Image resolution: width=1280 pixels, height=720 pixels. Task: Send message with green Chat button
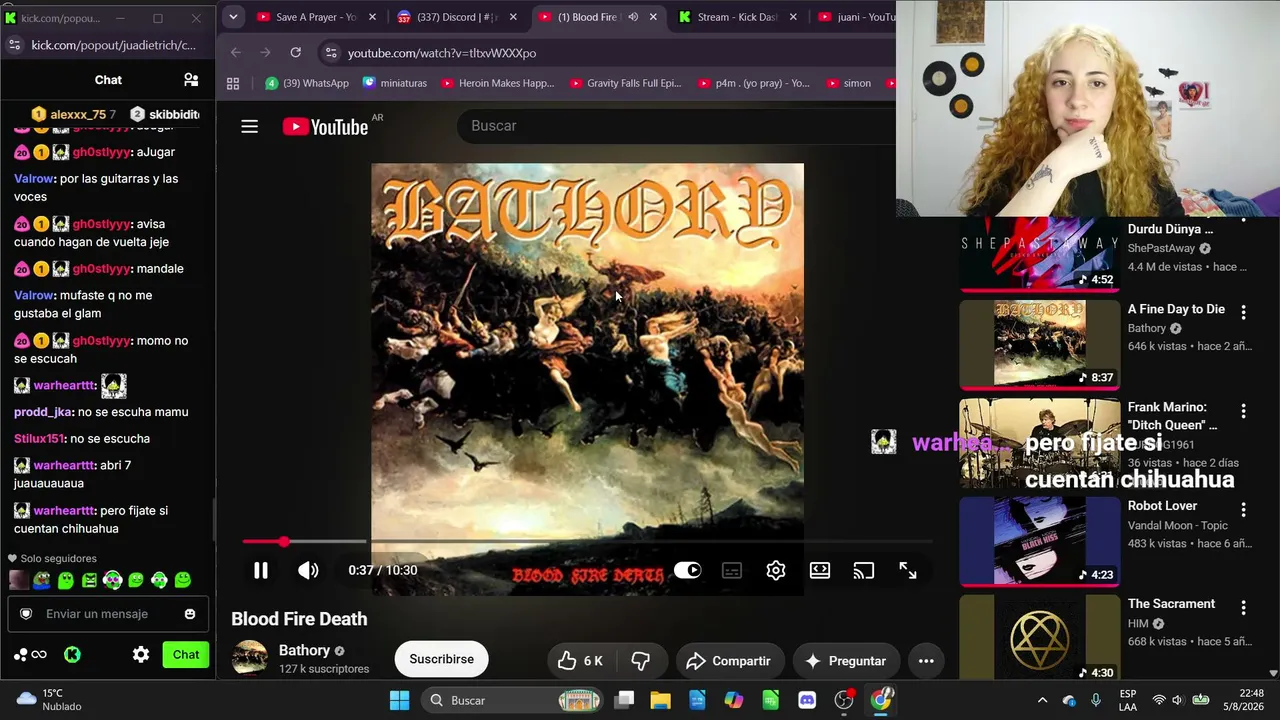(x=186, y=655)
